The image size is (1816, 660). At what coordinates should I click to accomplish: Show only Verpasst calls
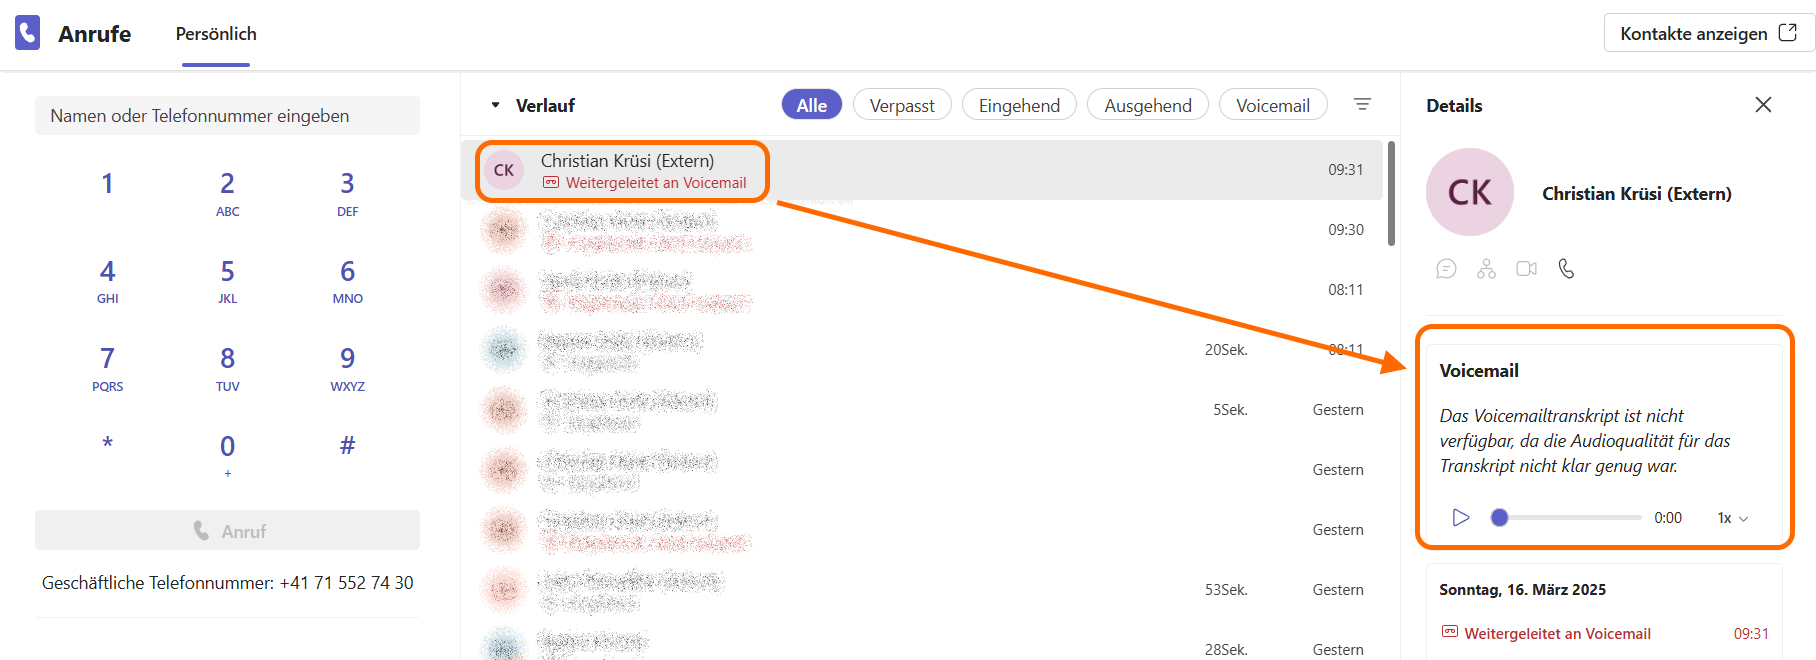tap(901, 105)
